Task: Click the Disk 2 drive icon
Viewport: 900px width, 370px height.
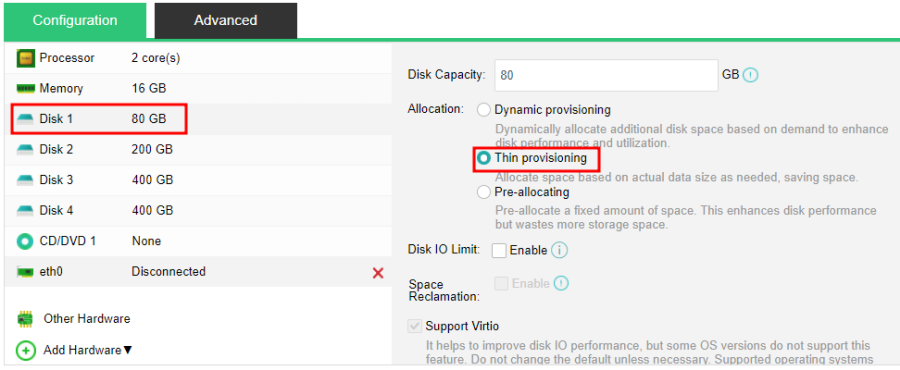Action: (25, 150)
